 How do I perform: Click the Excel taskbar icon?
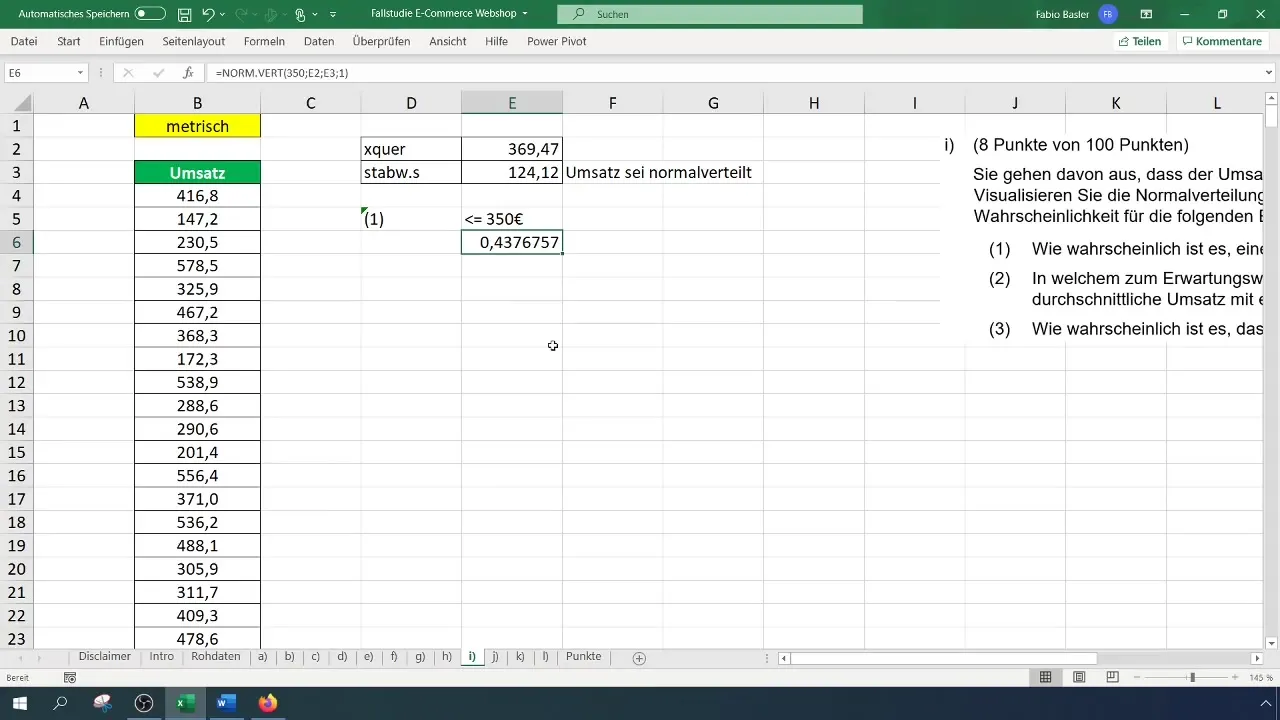click(x=185, y=703)
